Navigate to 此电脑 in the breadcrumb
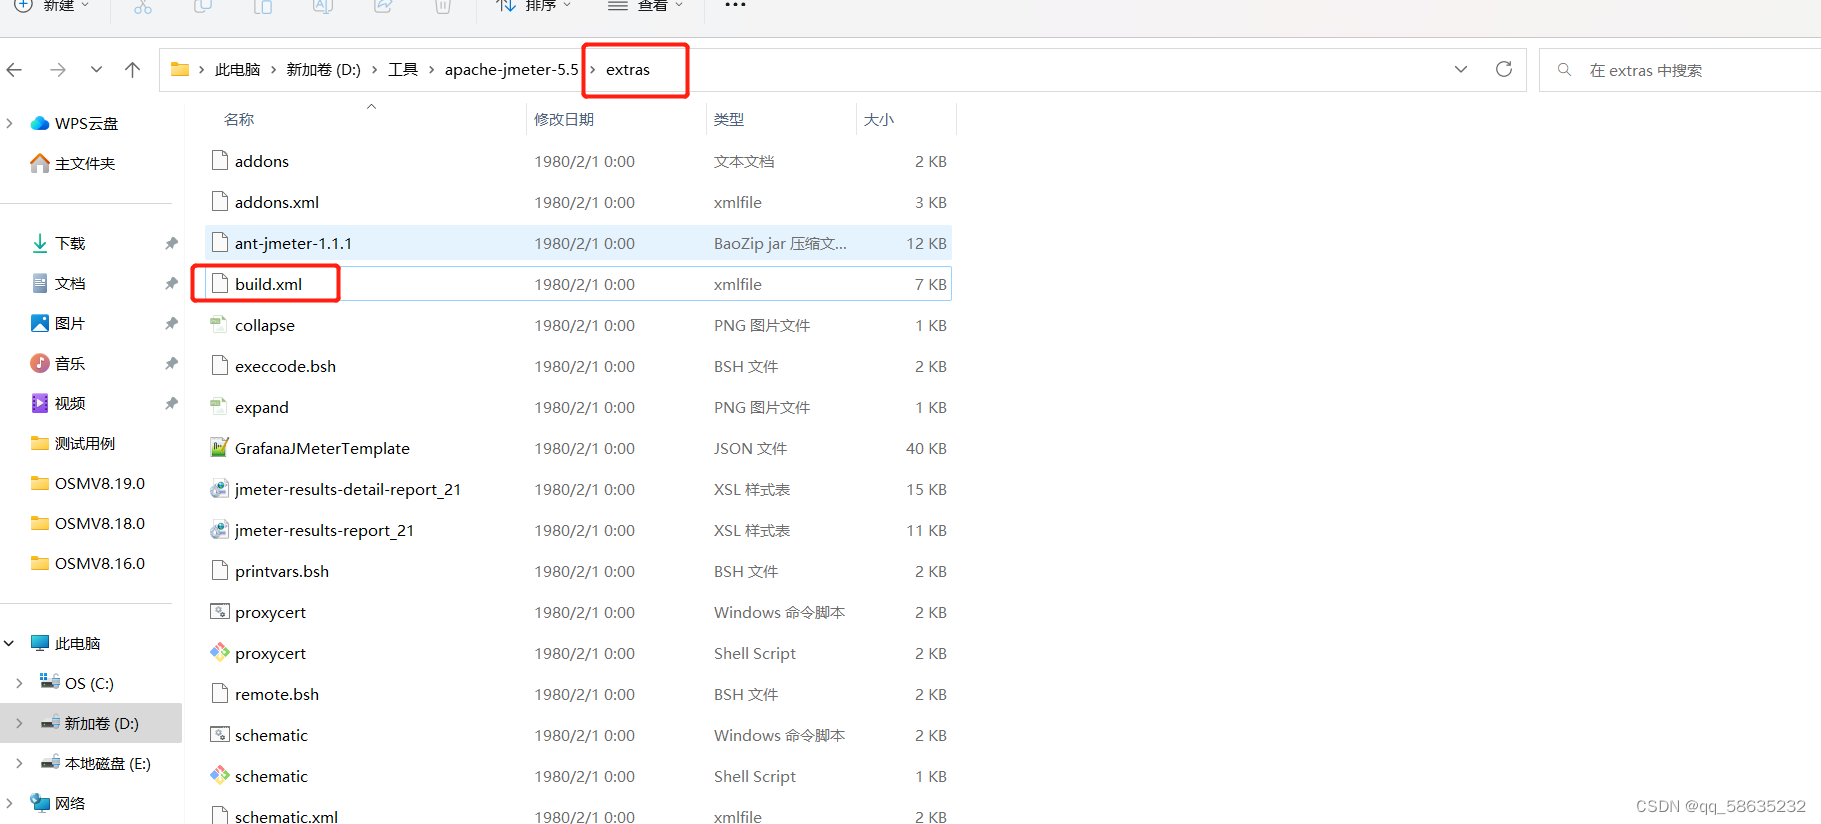1821x824 pixels. pos(237,70)
